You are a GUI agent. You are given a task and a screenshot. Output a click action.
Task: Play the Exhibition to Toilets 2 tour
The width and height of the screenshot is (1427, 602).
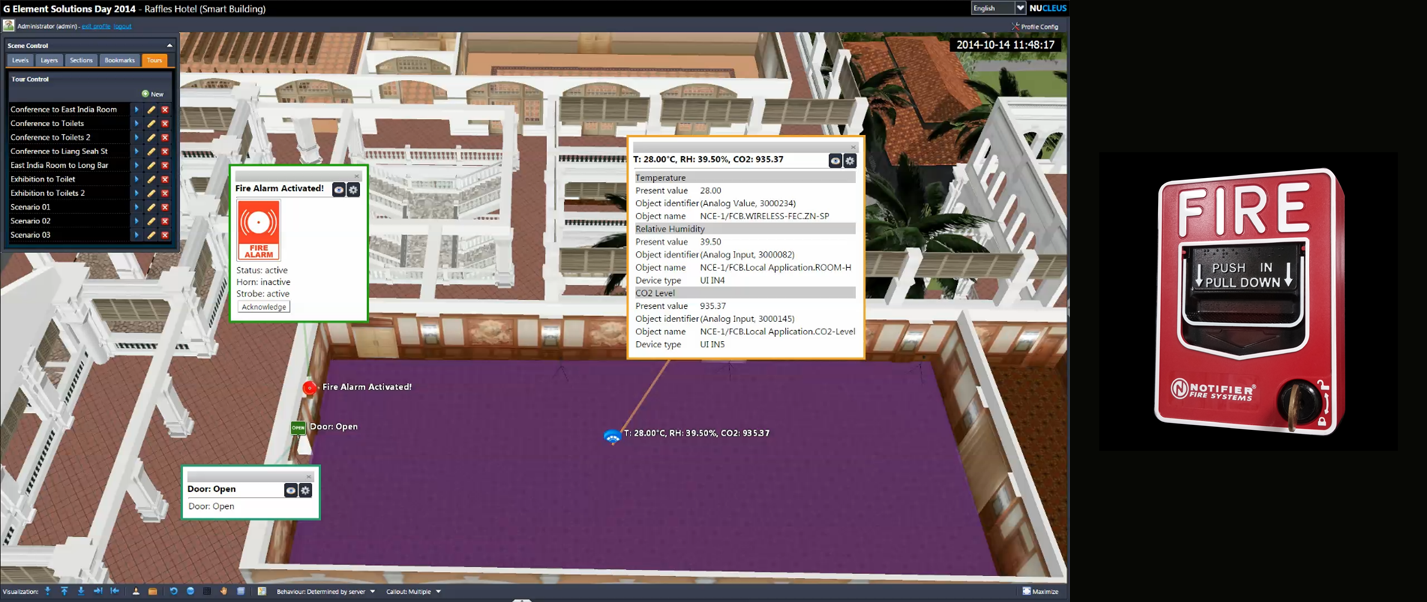click(137, 194)
